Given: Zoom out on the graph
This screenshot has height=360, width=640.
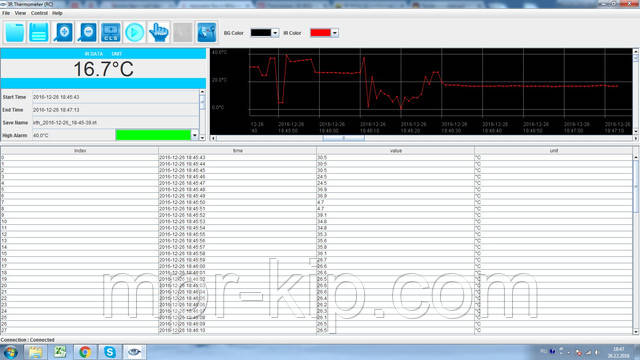Looking at the screenshot, I should tap(87, 32).
